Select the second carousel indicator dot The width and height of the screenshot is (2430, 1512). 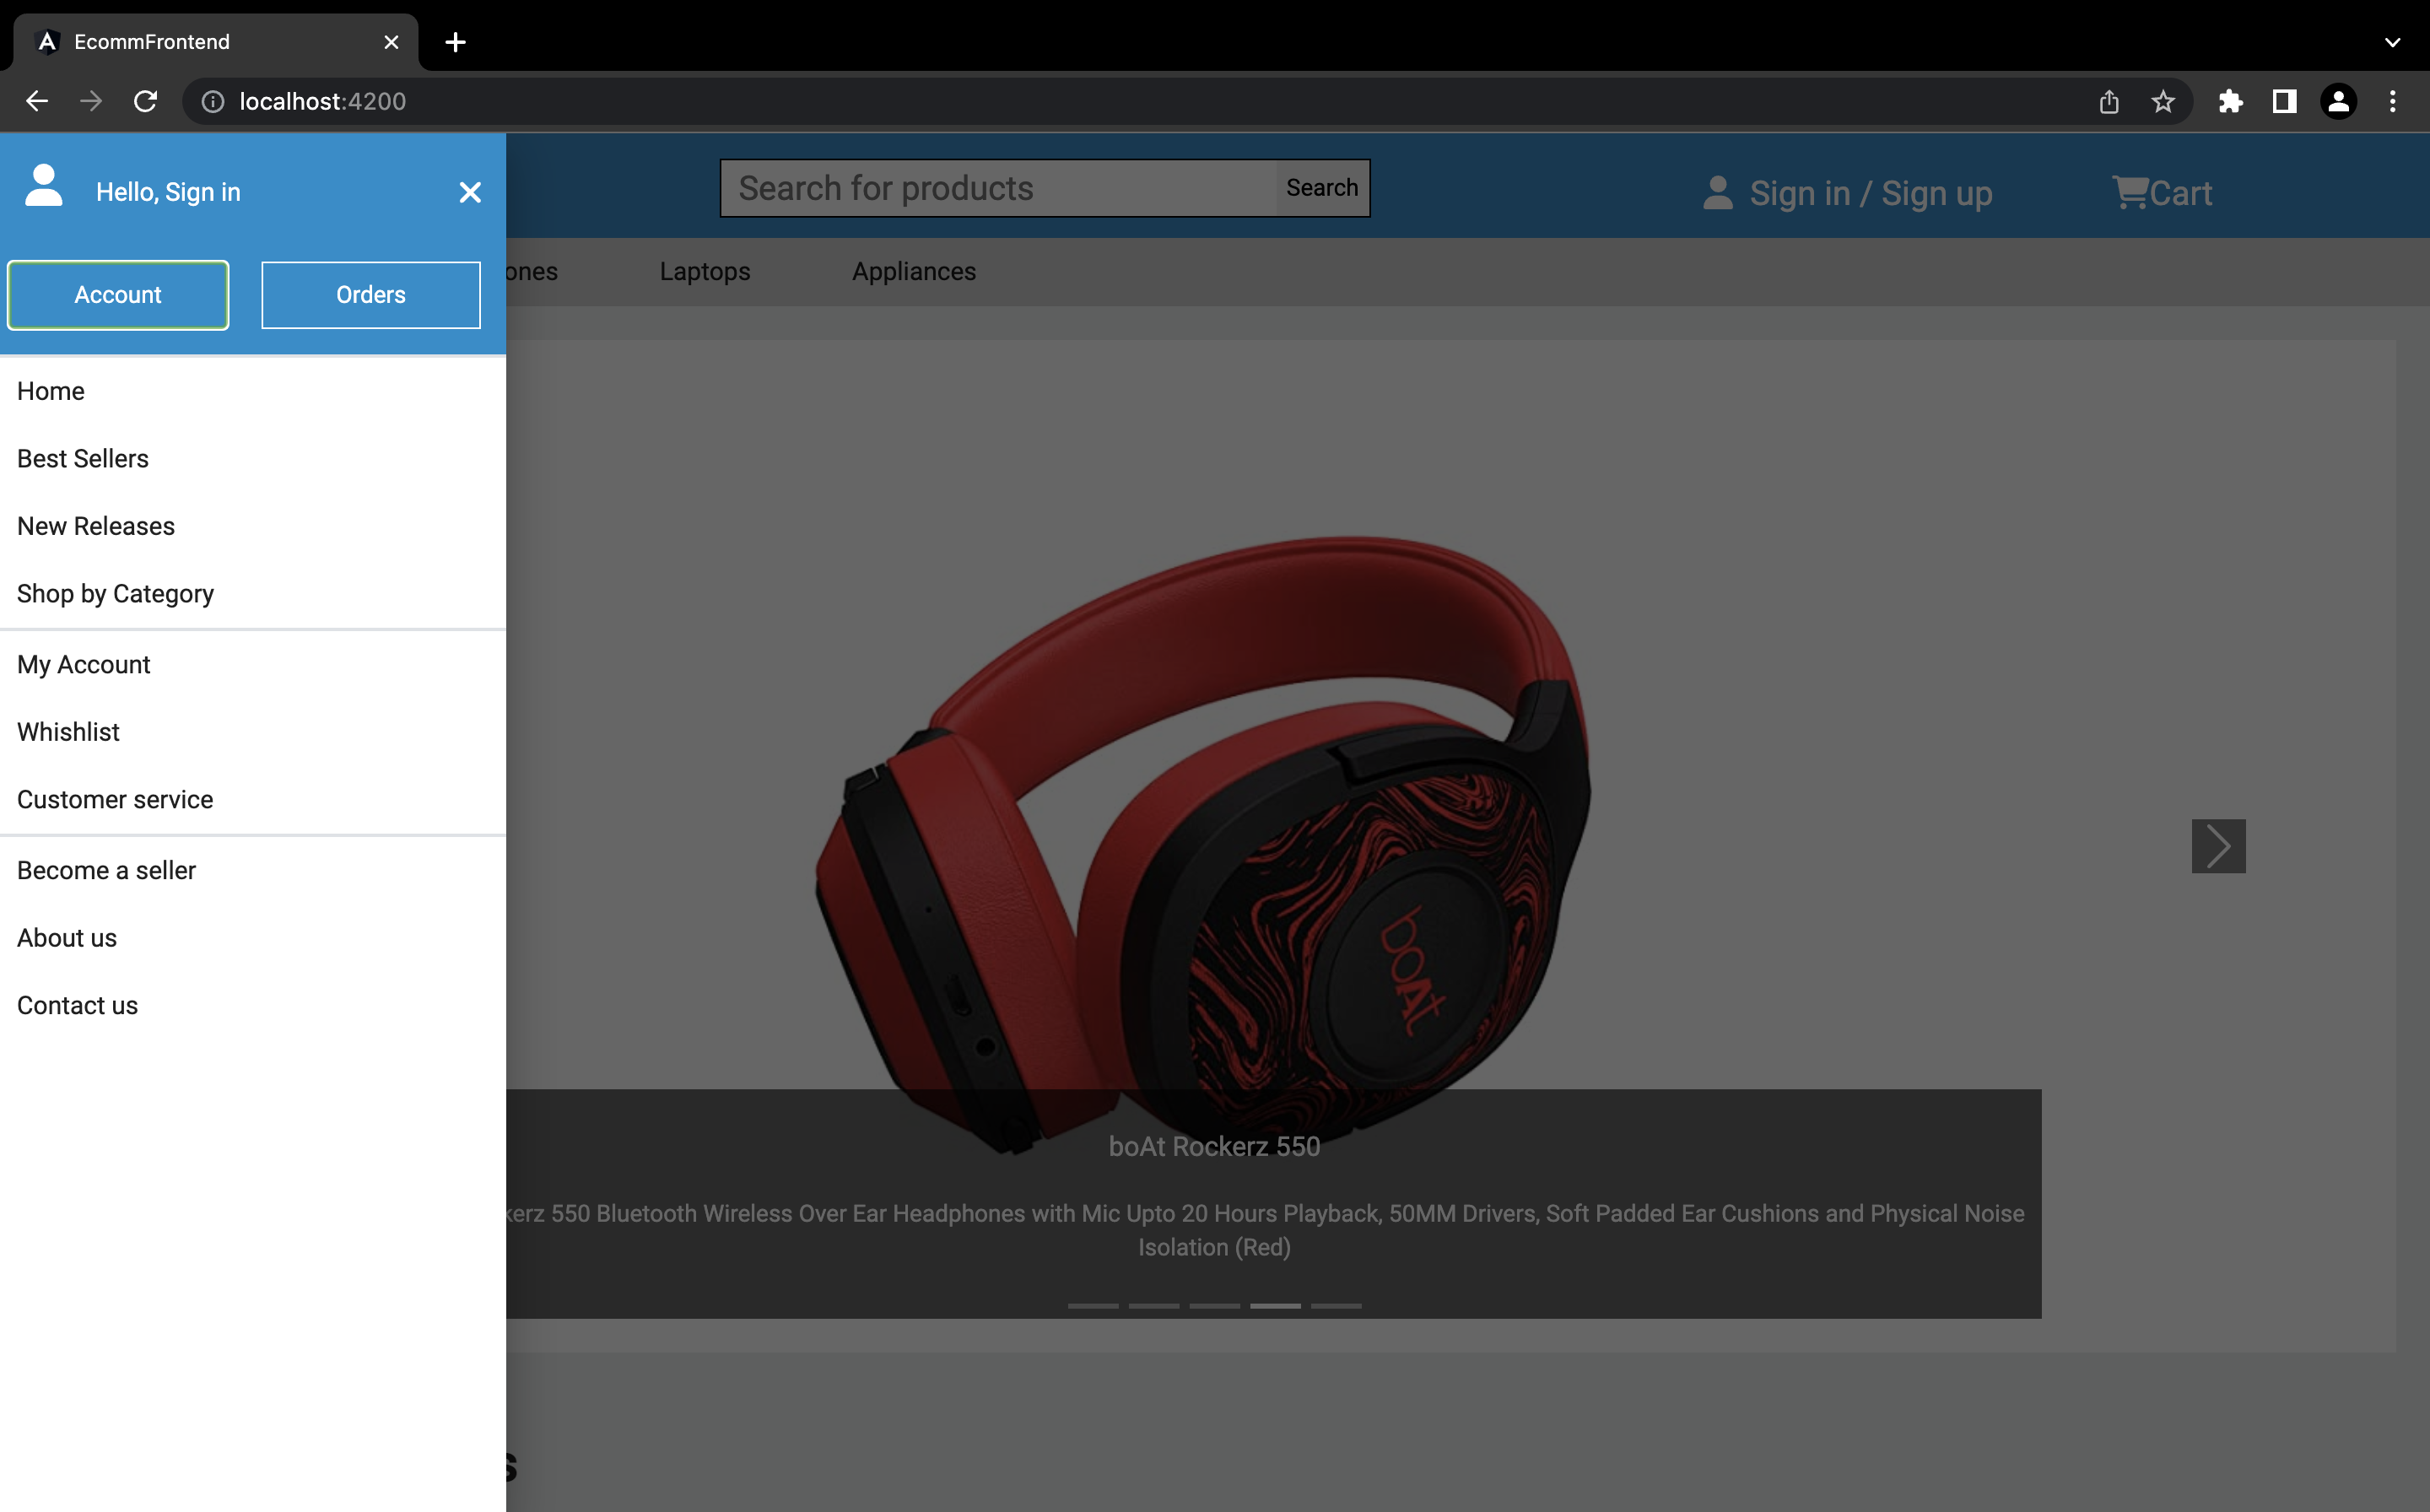(x=1154, y=1306)
